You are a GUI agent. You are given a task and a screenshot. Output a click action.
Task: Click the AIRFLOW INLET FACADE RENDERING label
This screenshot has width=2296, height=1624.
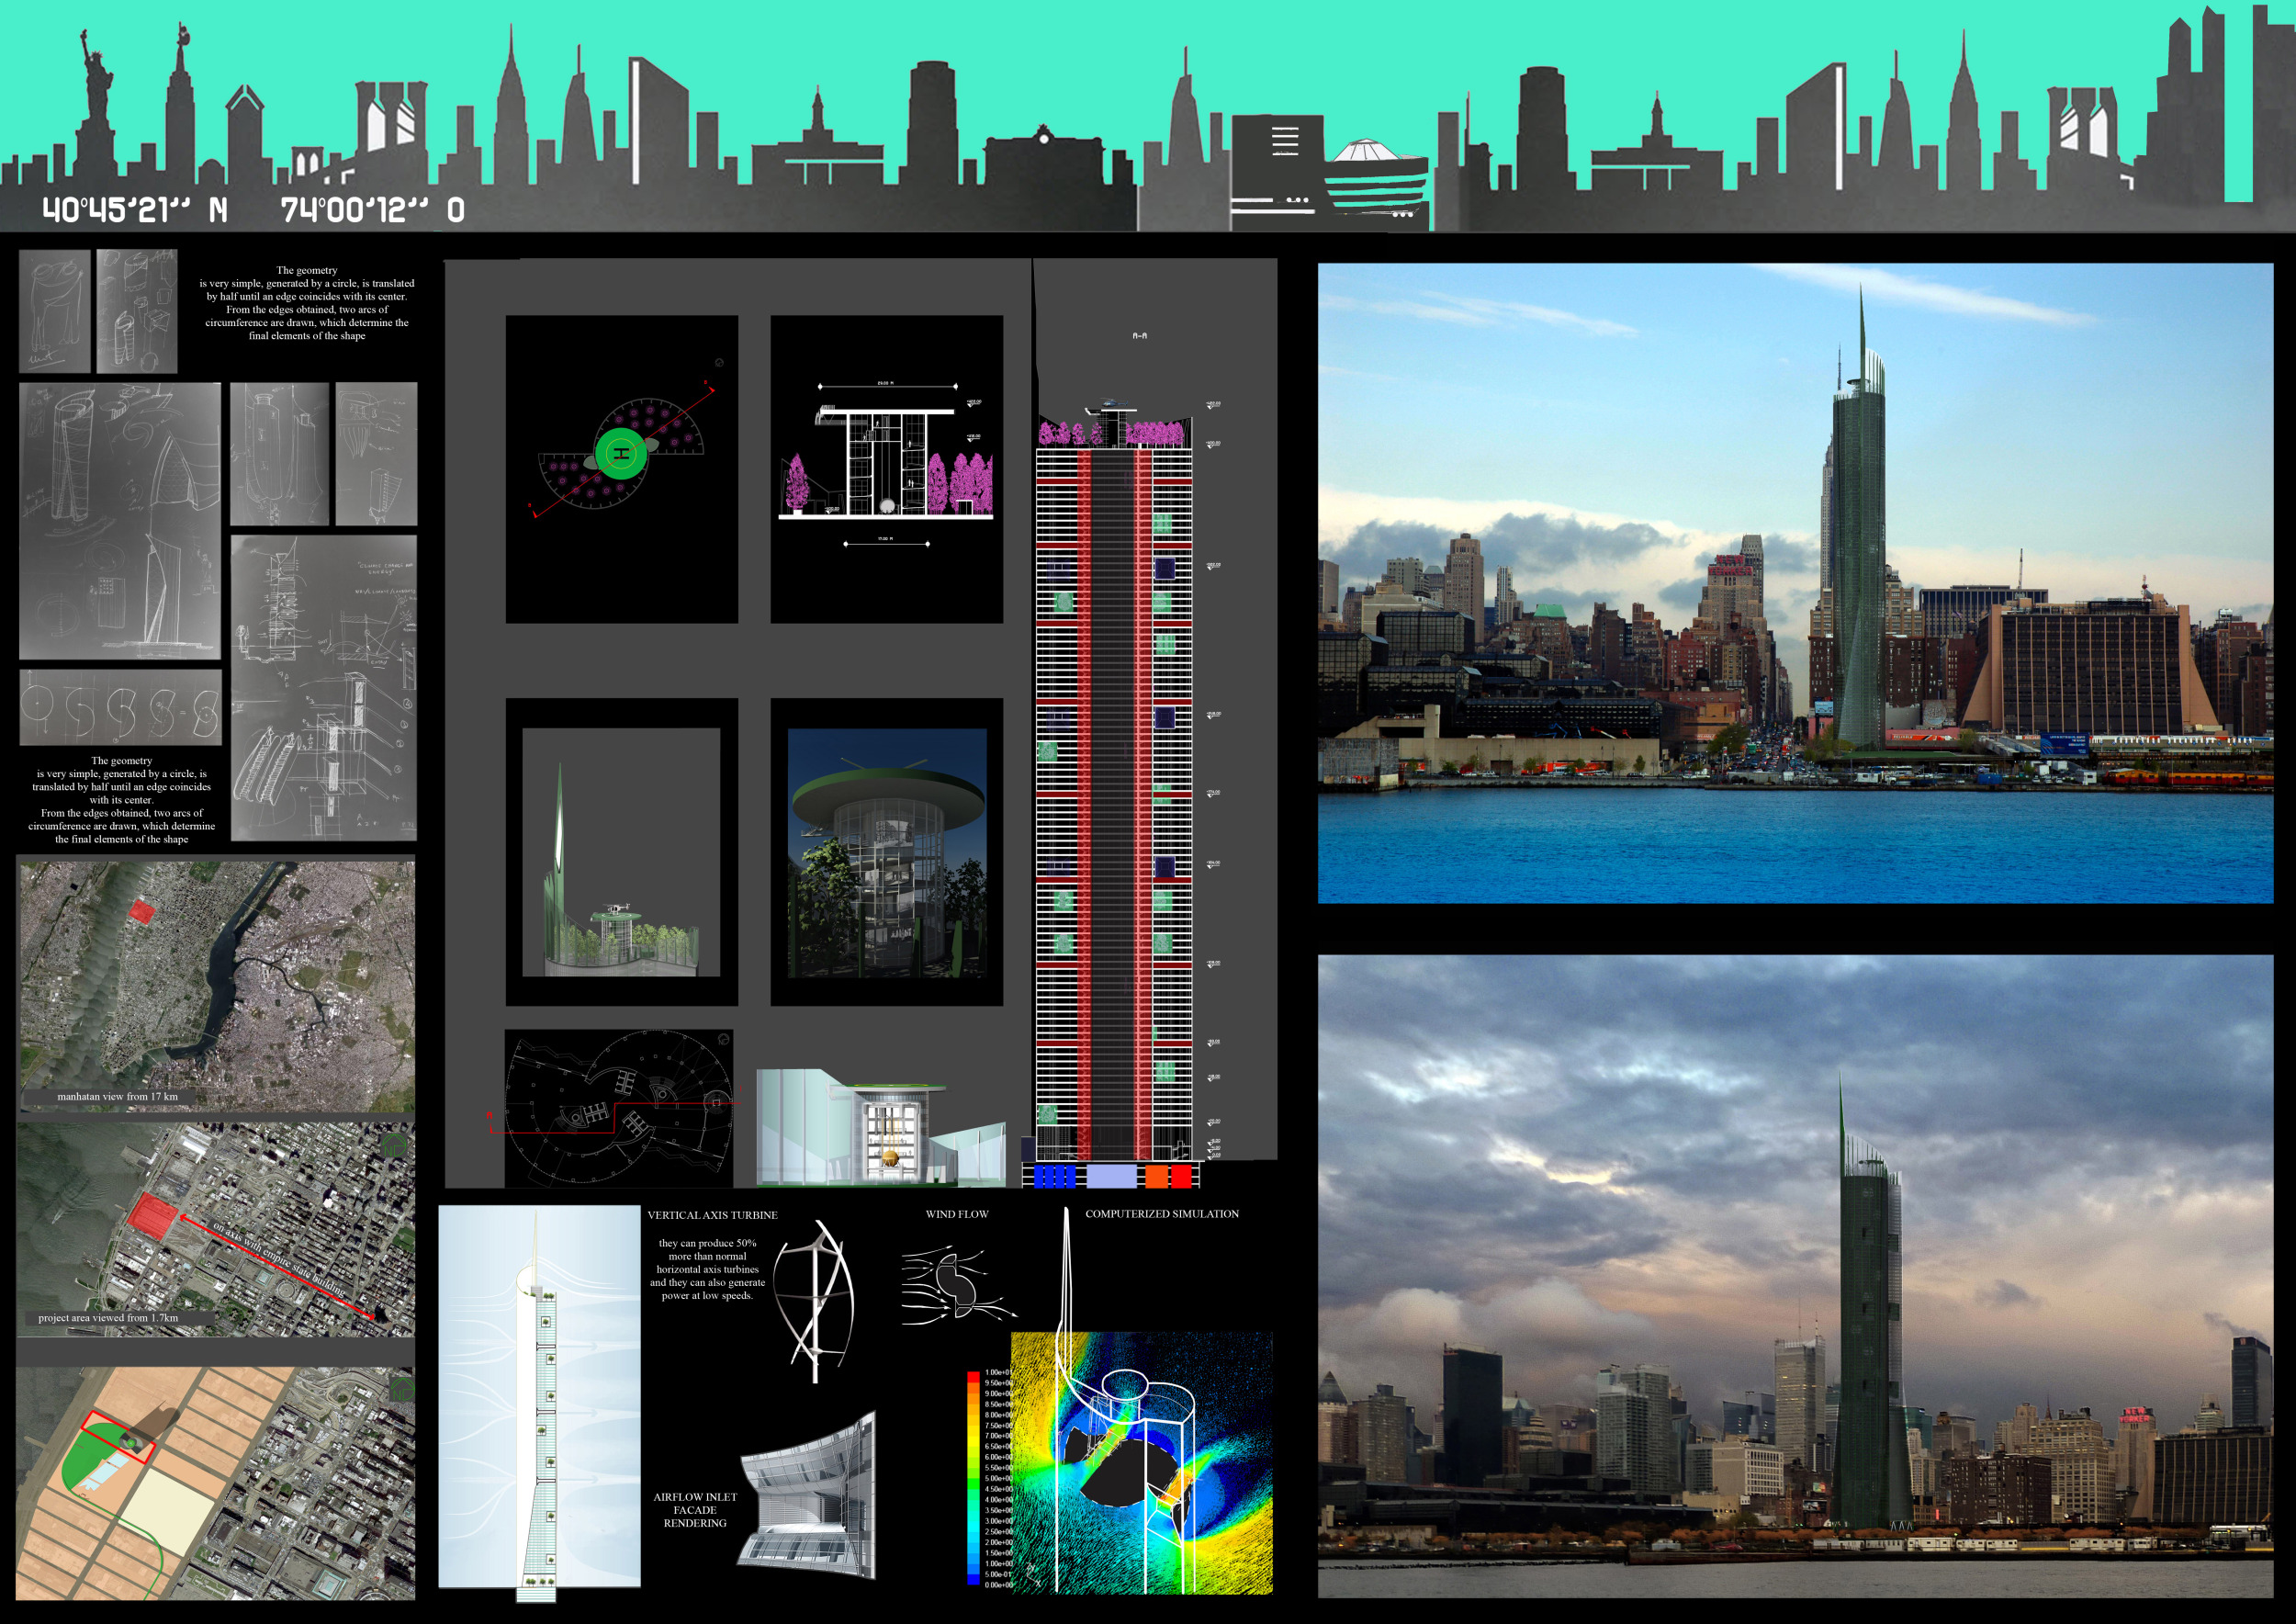[x=695, y=1510]
